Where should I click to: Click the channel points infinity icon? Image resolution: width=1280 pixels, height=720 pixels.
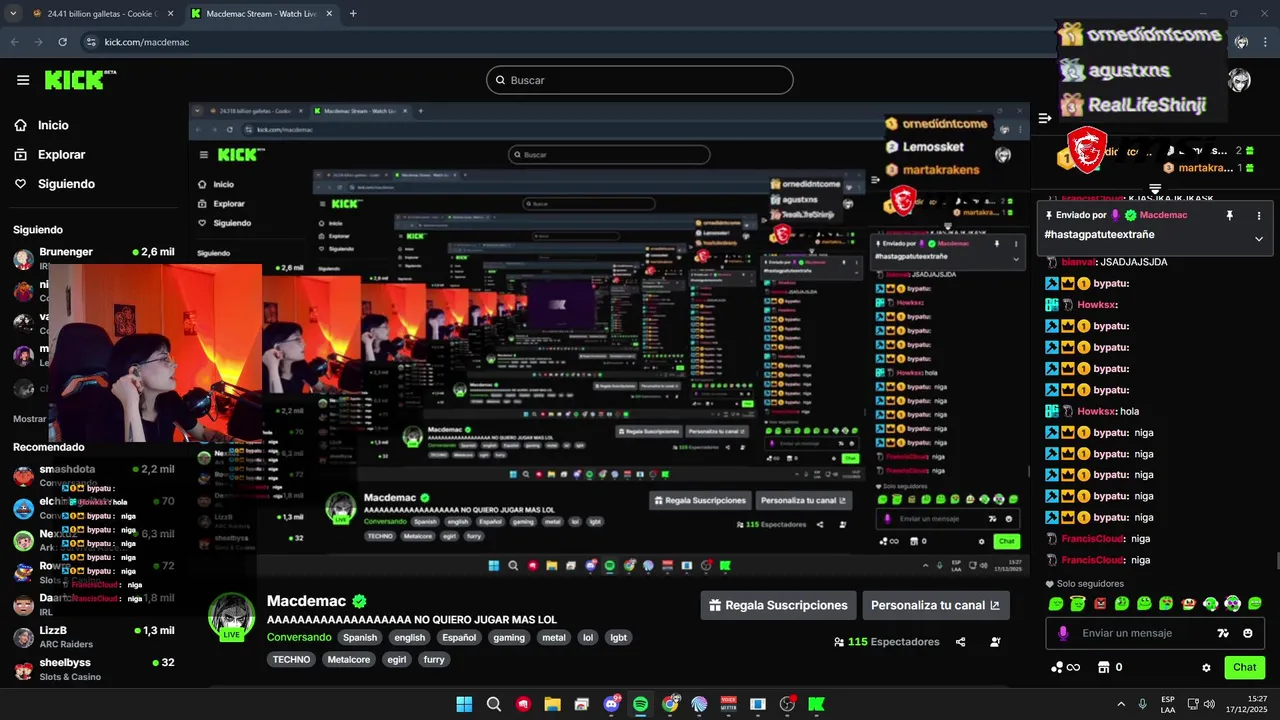[1066, 667]
